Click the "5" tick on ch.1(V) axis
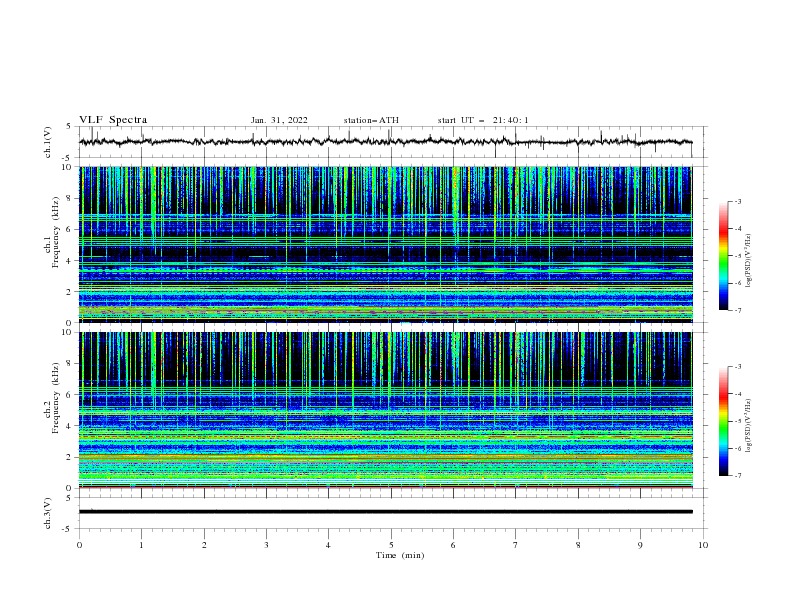This screenshot has height=612, width=792. pyautogui.click(x=70, y=126)
